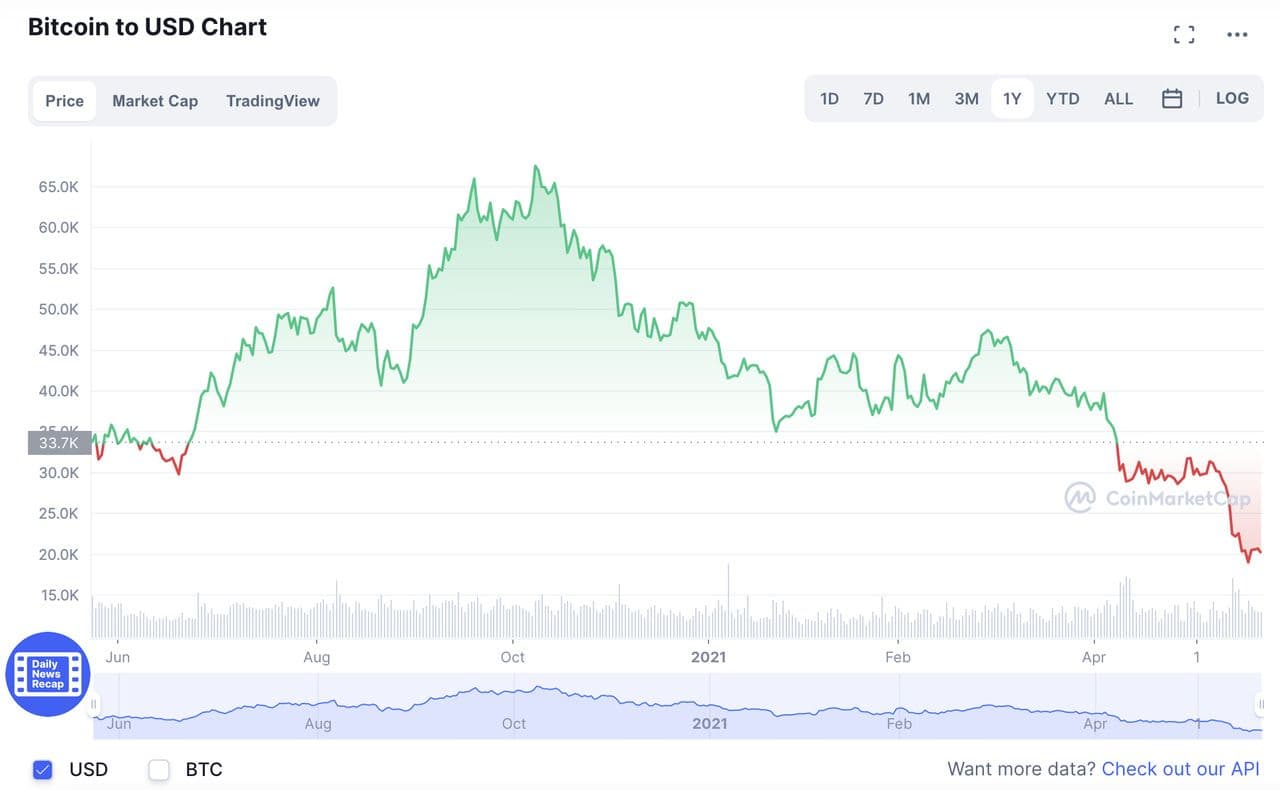Image resolution: width=1280 pixels, height=790 pixels.
Task: Click the fullscreen chart icon
Action: [1184, 35]
